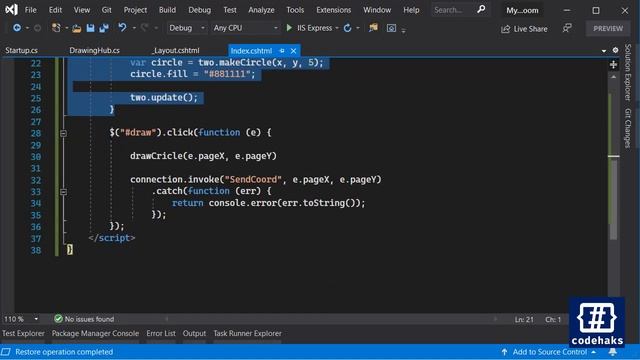Open the Extensions menu
640x360 pixels.
pos(333,10)
